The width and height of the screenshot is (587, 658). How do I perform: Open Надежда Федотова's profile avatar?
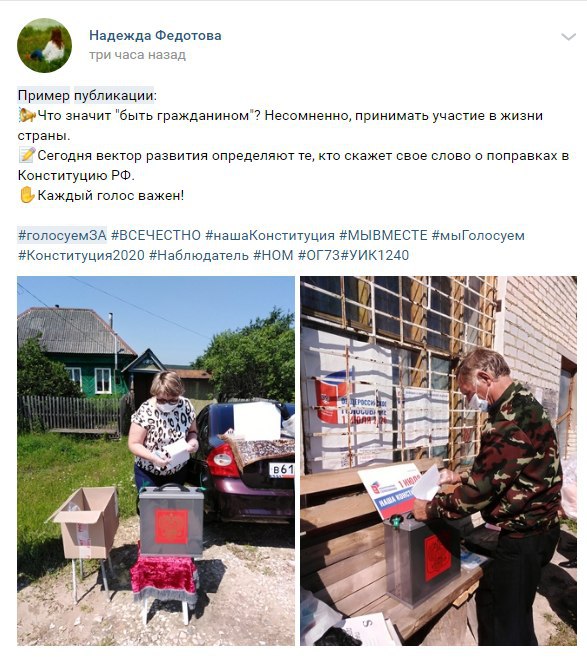coord(44,45)
